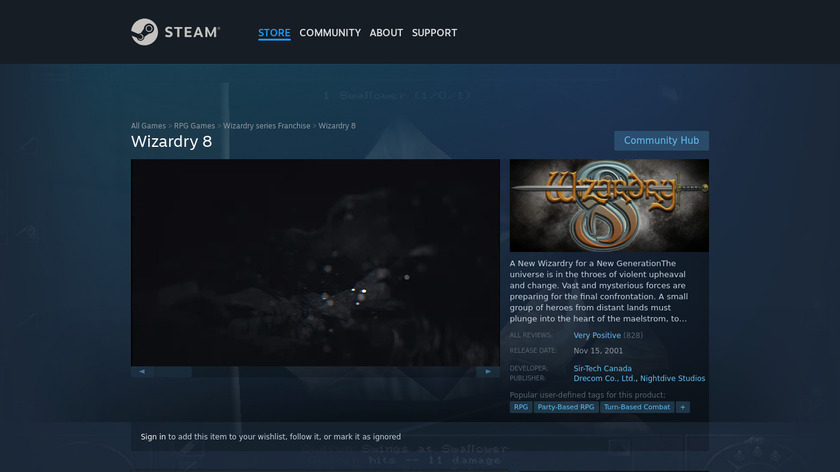Navigate to All Games breadcrumb
Viewport: 840px width, 472px height.
coord(148,126)
